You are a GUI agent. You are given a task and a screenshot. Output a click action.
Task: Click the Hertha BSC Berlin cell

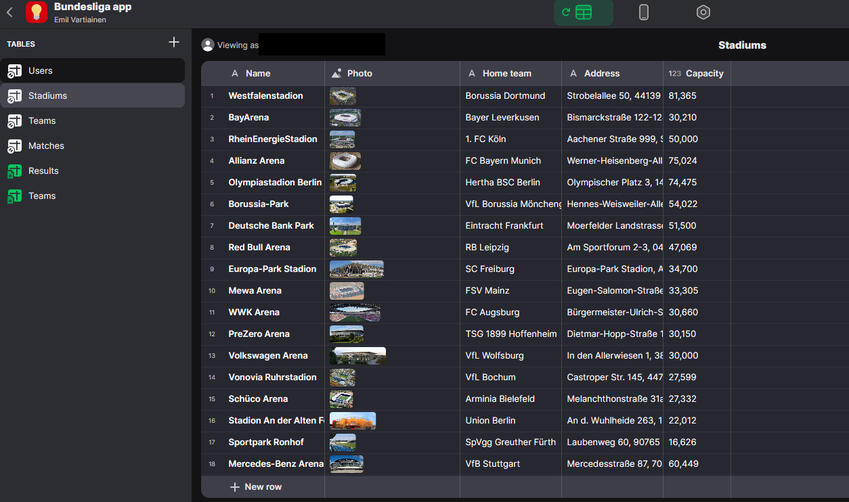pos(511,182)
